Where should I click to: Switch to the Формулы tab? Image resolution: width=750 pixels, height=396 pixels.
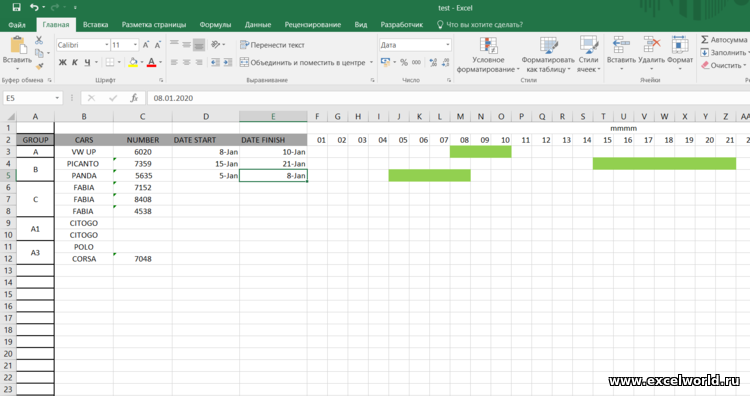pyautogui.click(x=215, y=24)
